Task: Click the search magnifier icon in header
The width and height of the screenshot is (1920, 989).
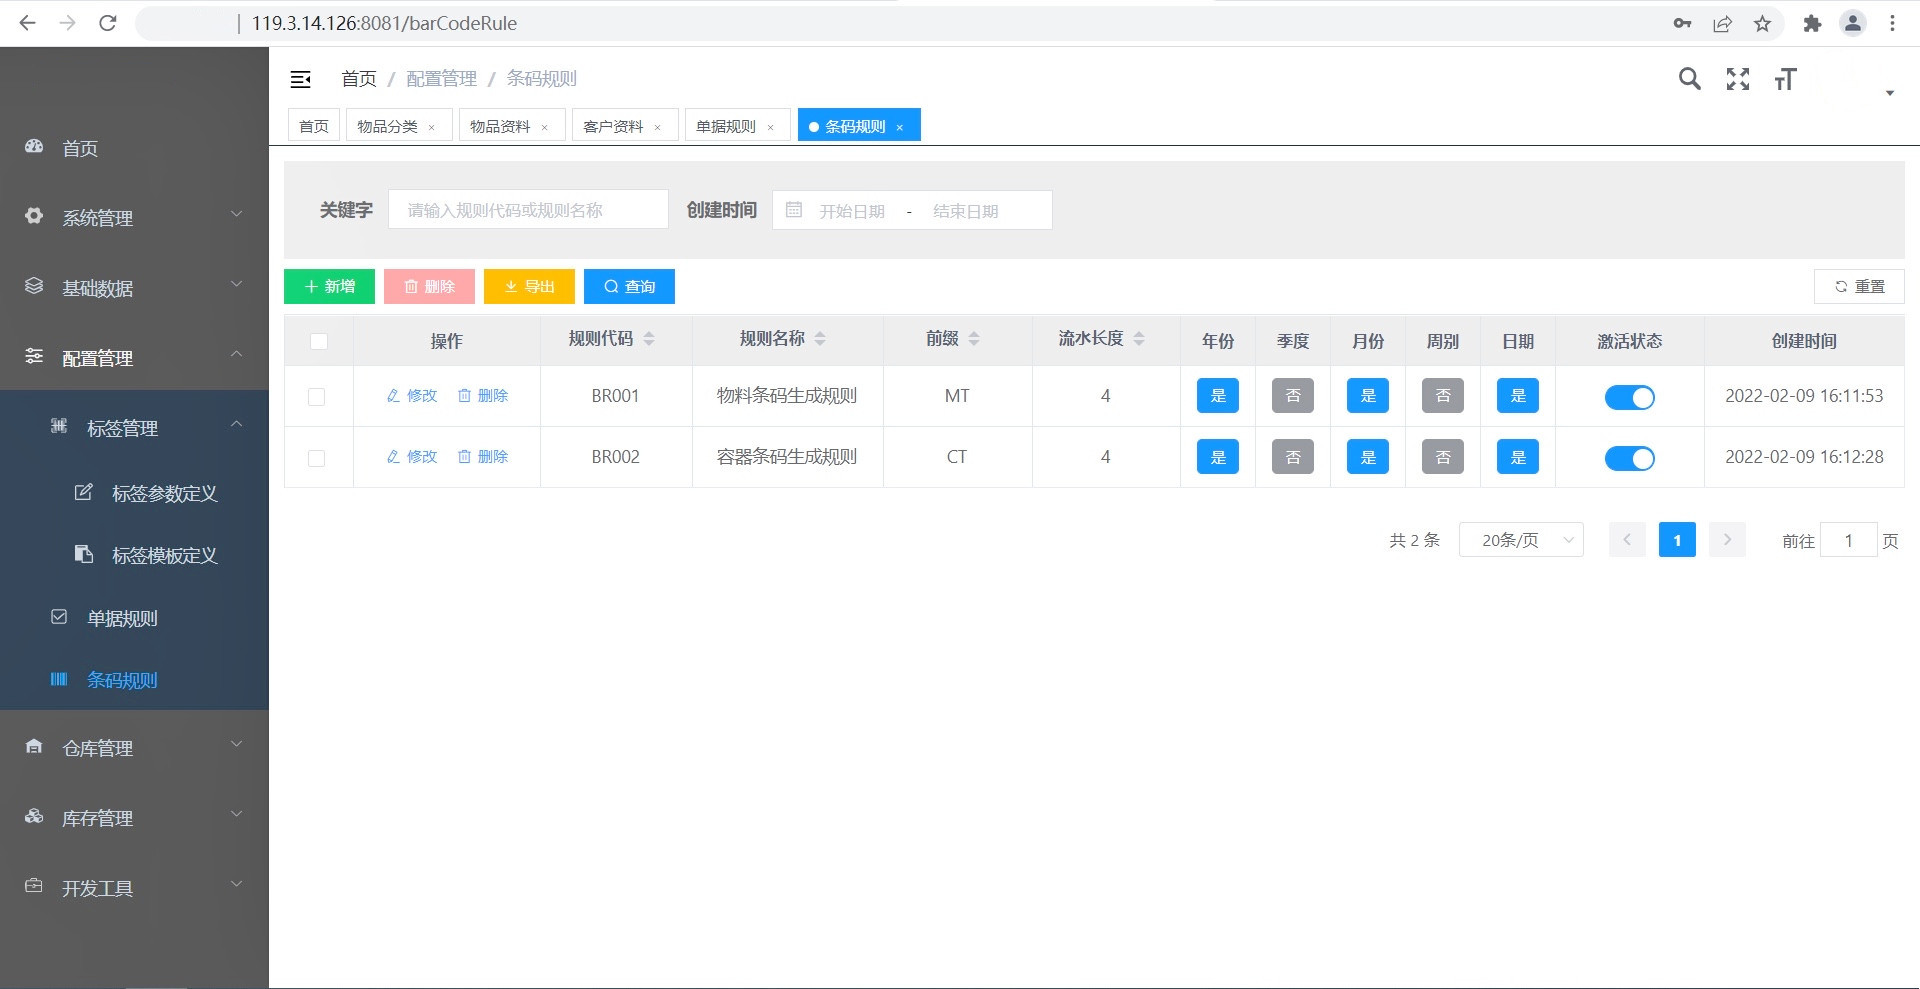Action: [1689, 79]
